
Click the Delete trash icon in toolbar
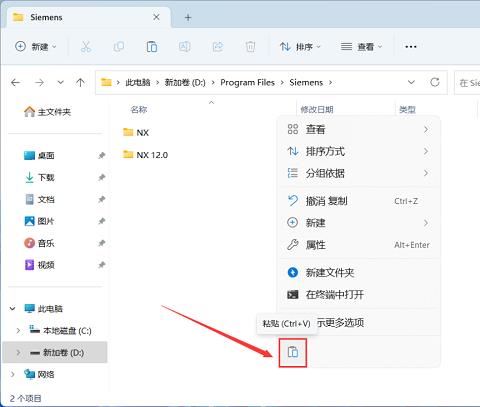250,47
